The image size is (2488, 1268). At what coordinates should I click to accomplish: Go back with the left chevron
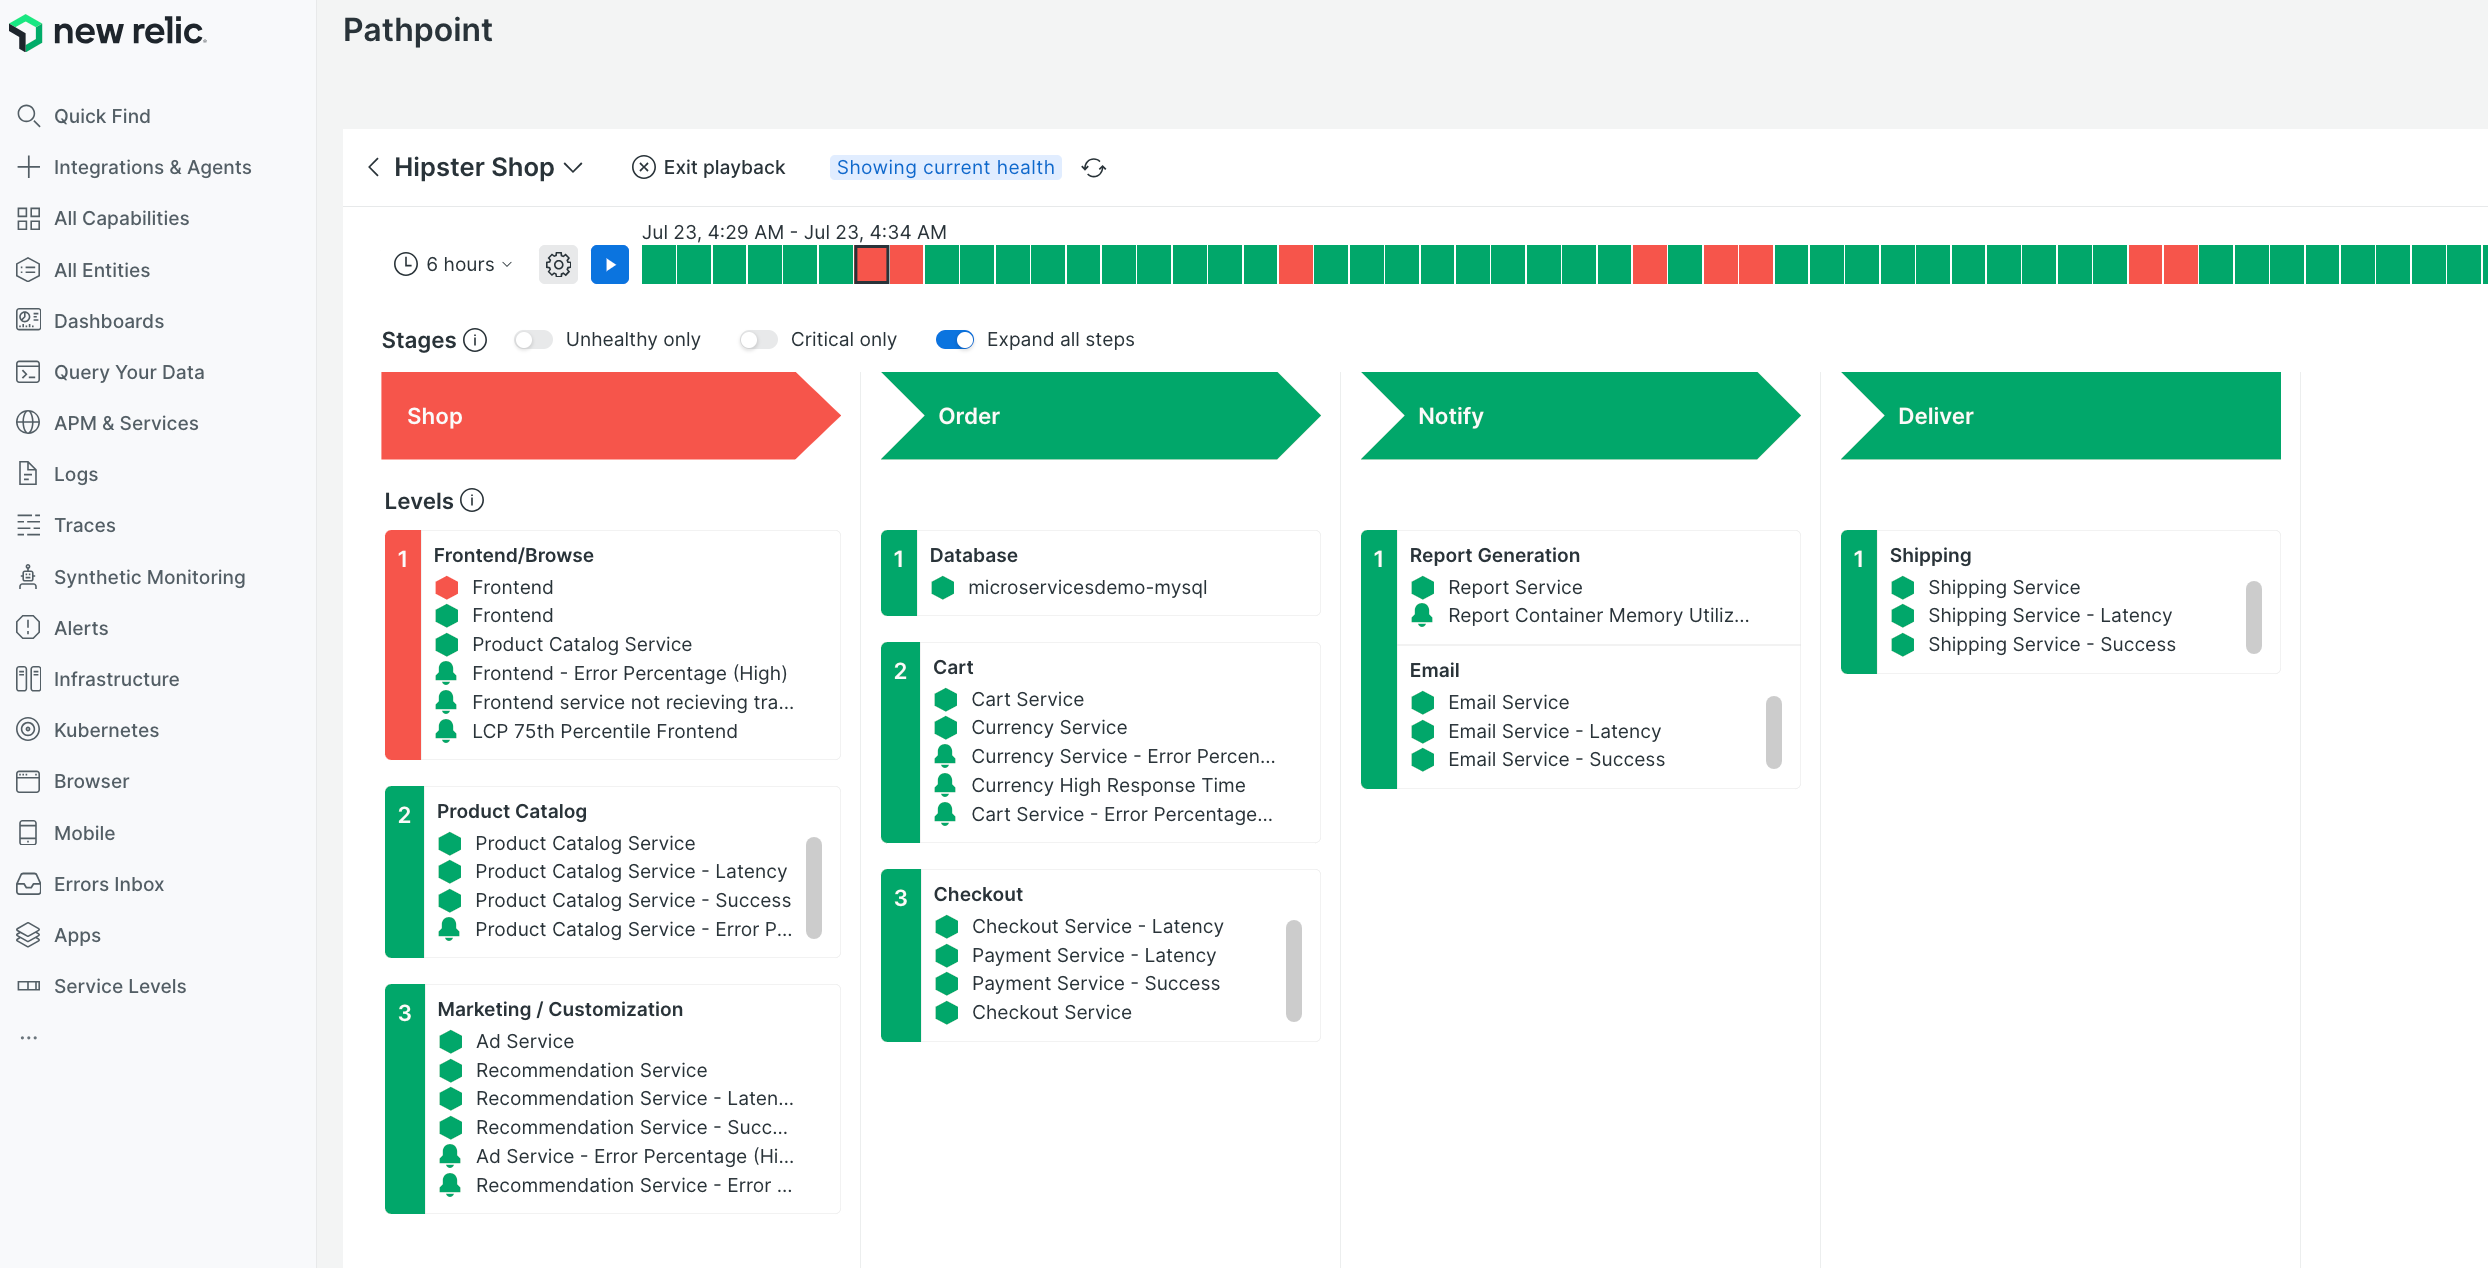(373, 167)
